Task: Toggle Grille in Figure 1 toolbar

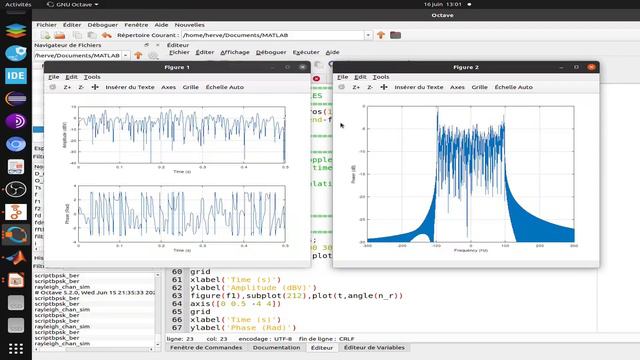Action: [191, 87]
